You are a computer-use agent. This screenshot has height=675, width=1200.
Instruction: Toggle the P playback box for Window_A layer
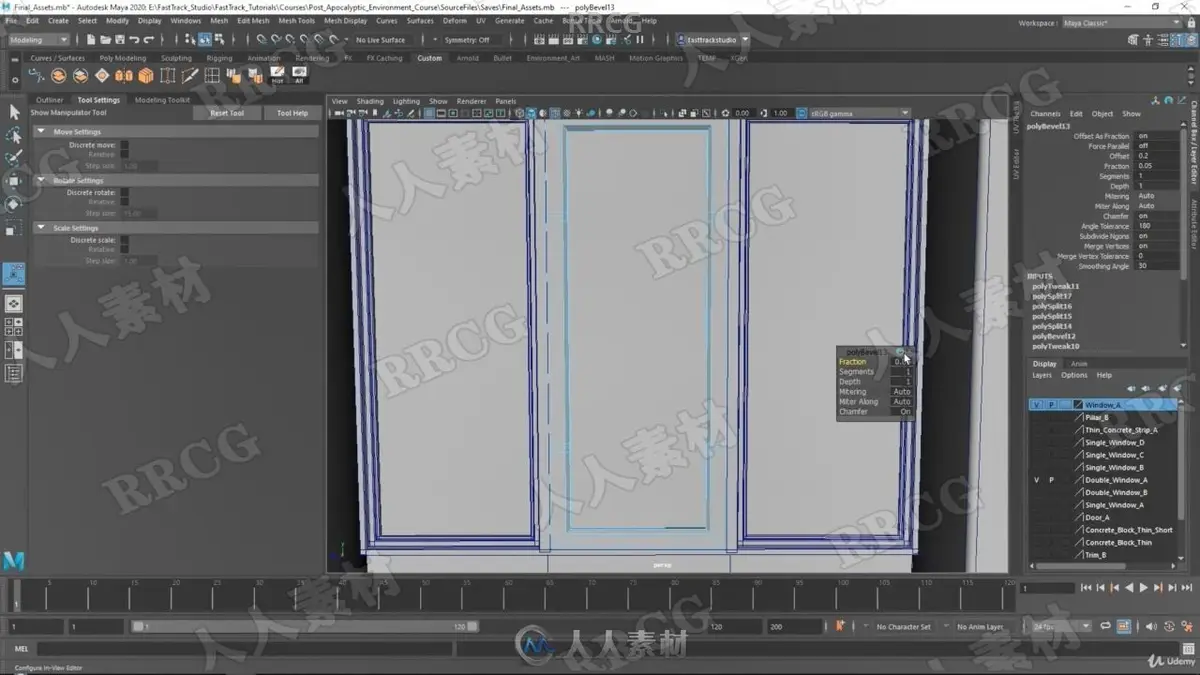tap(1051, 405)
